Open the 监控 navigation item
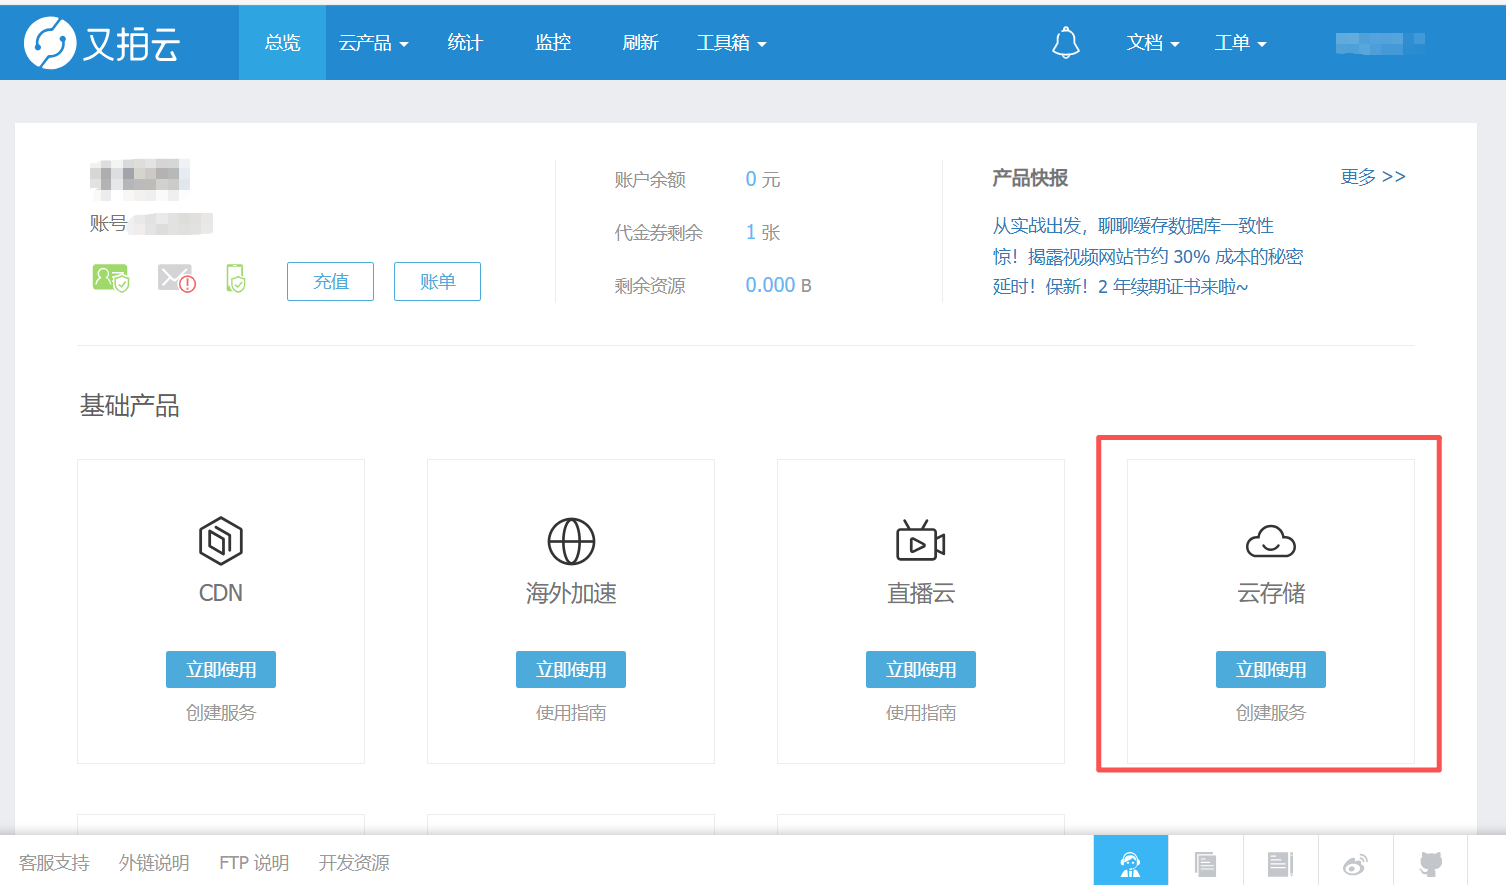1506x885 pixels. coord(553,43)
